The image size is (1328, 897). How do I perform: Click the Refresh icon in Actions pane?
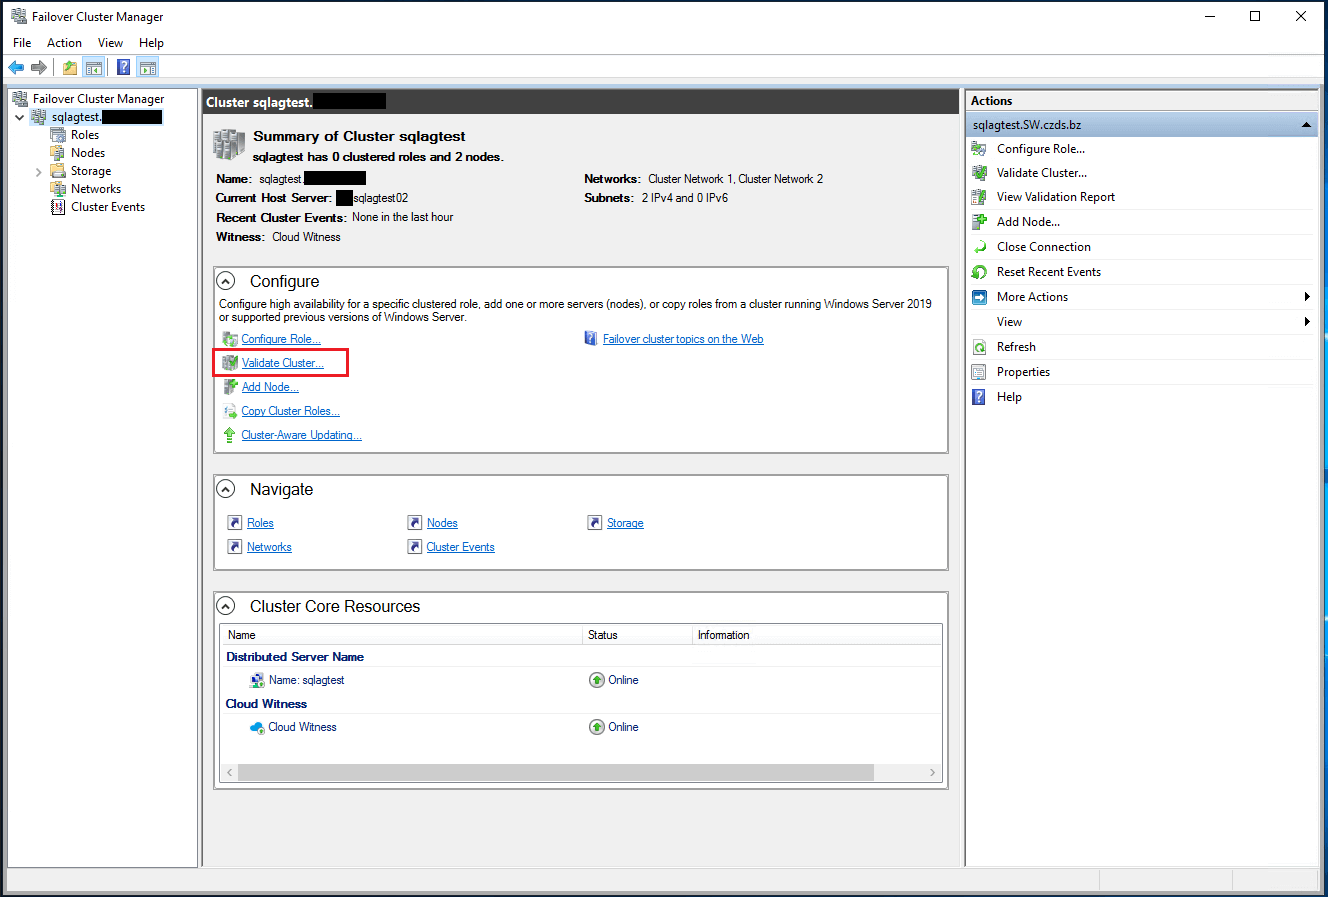pos(979,347)
